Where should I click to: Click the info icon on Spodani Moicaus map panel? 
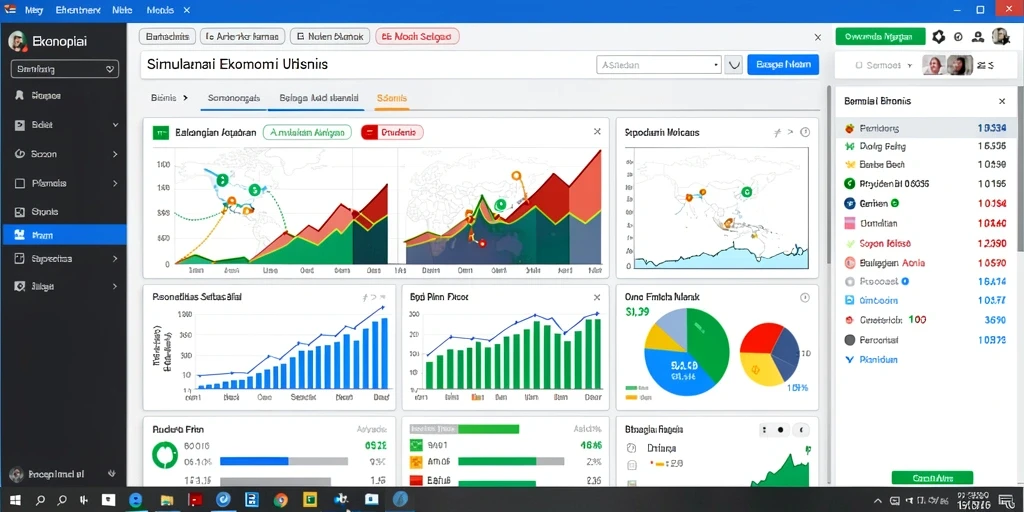805,132
